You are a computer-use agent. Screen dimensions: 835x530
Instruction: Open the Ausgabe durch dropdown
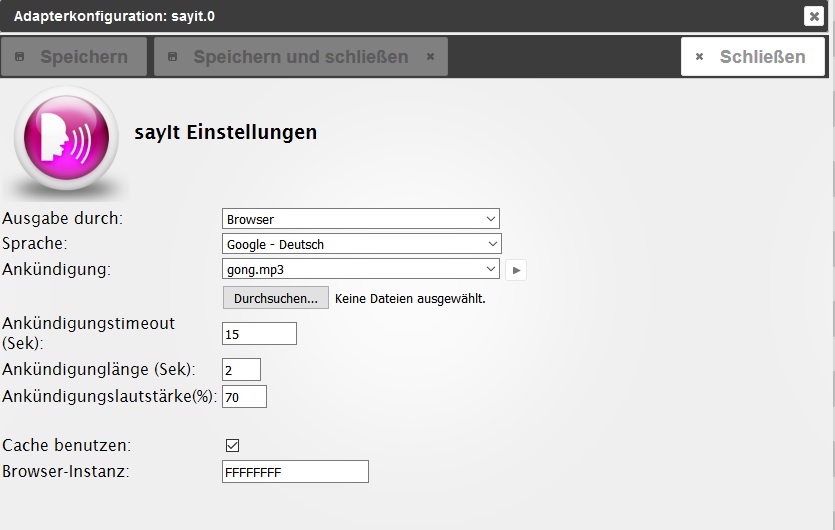point(360,219)
